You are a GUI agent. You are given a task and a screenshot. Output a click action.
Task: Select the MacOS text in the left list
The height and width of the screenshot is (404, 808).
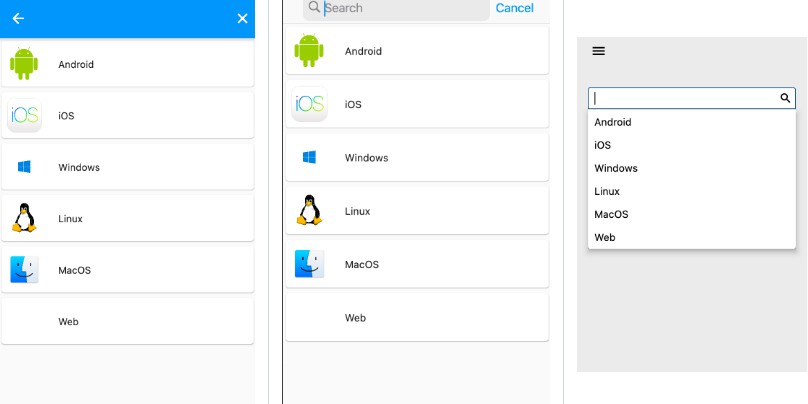tap(74, 270)
